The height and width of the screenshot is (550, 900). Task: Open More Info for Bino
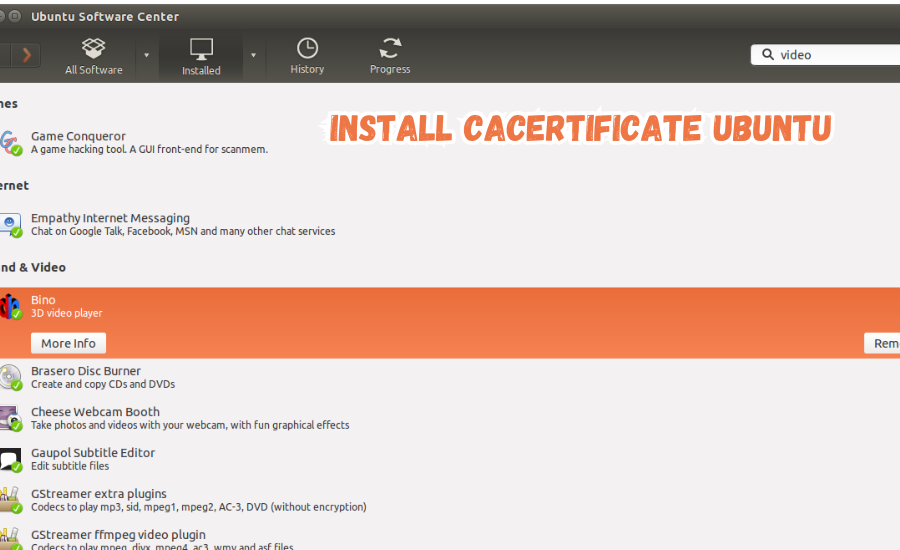[68, 343]
